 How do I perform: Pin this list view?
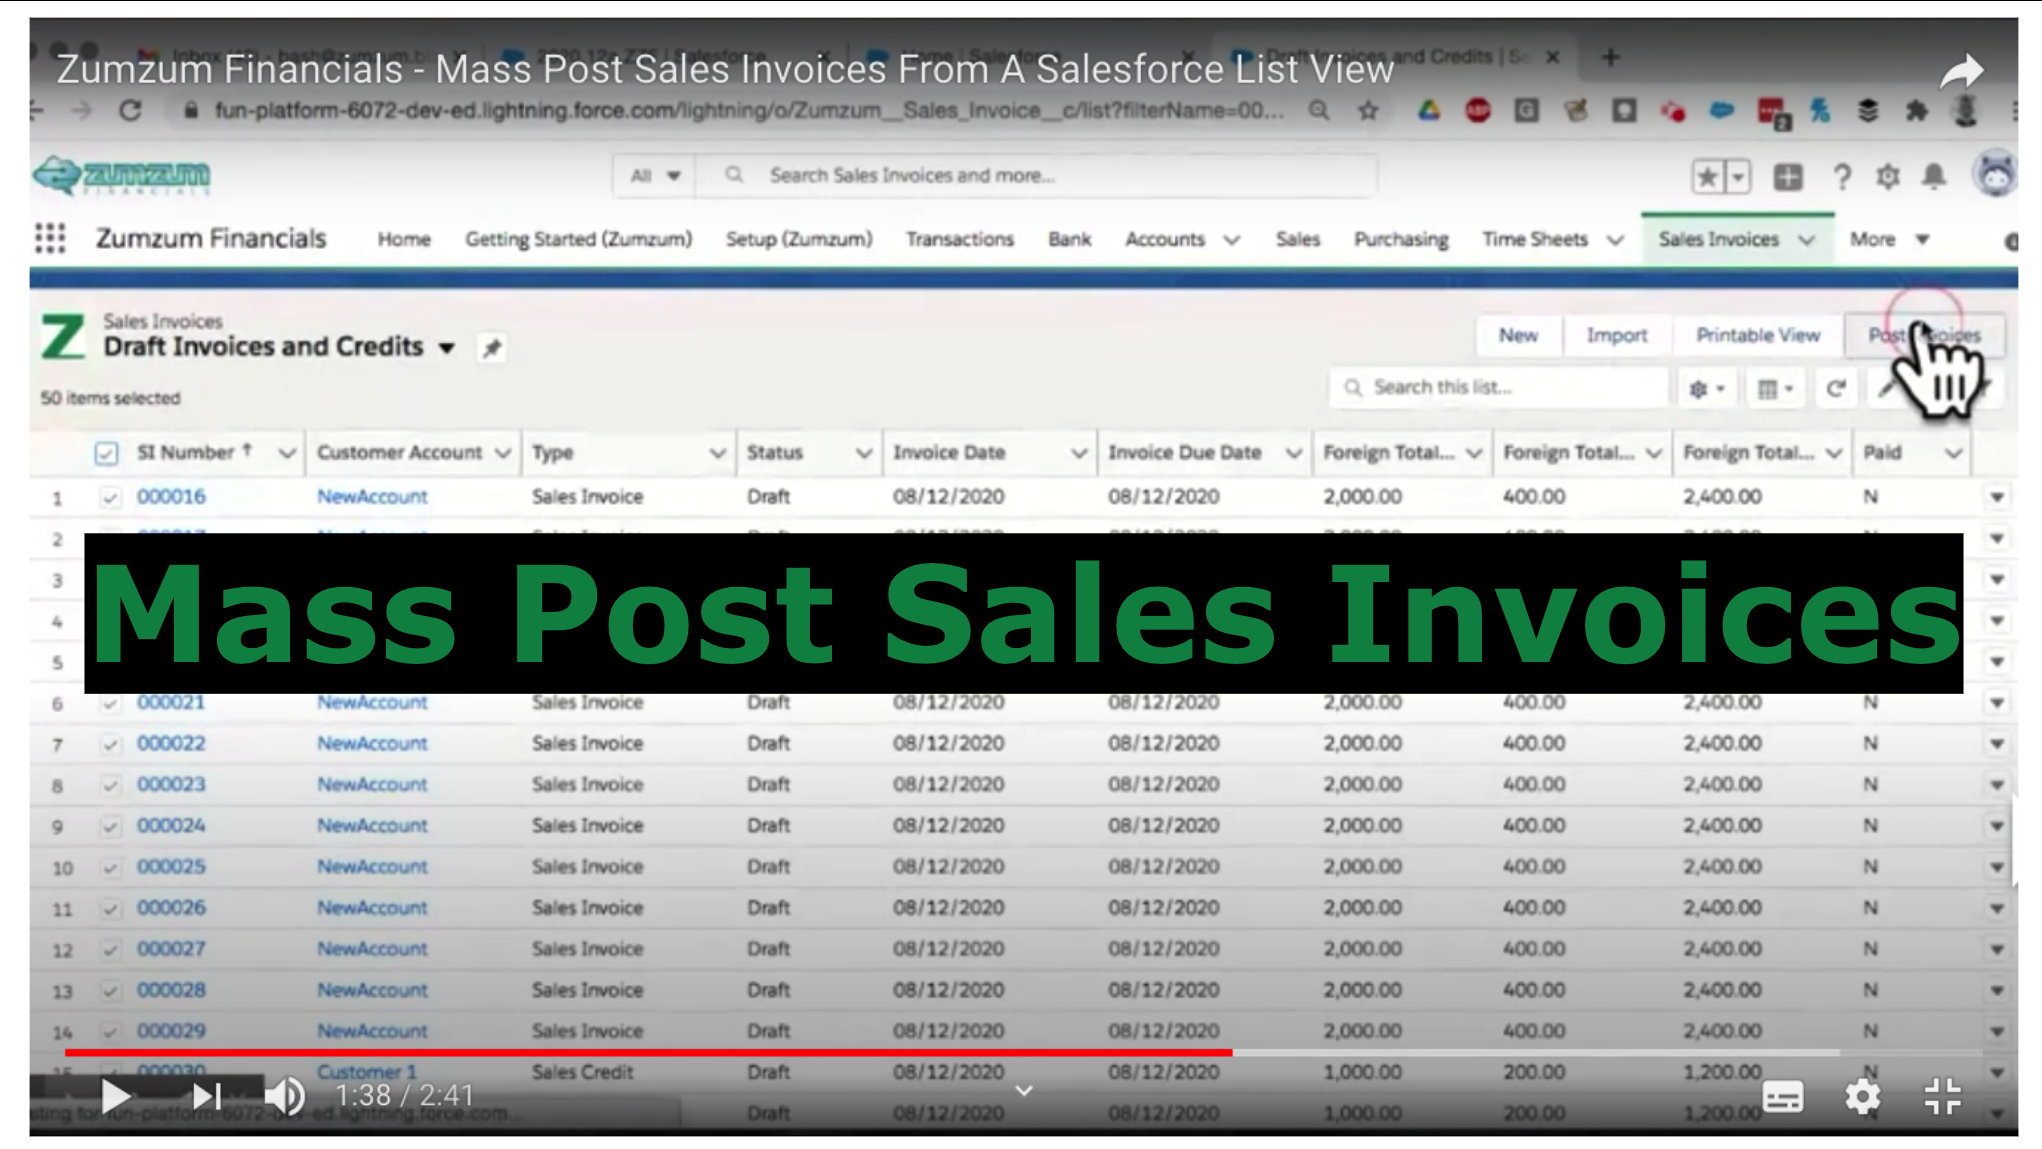coord(491,348)
